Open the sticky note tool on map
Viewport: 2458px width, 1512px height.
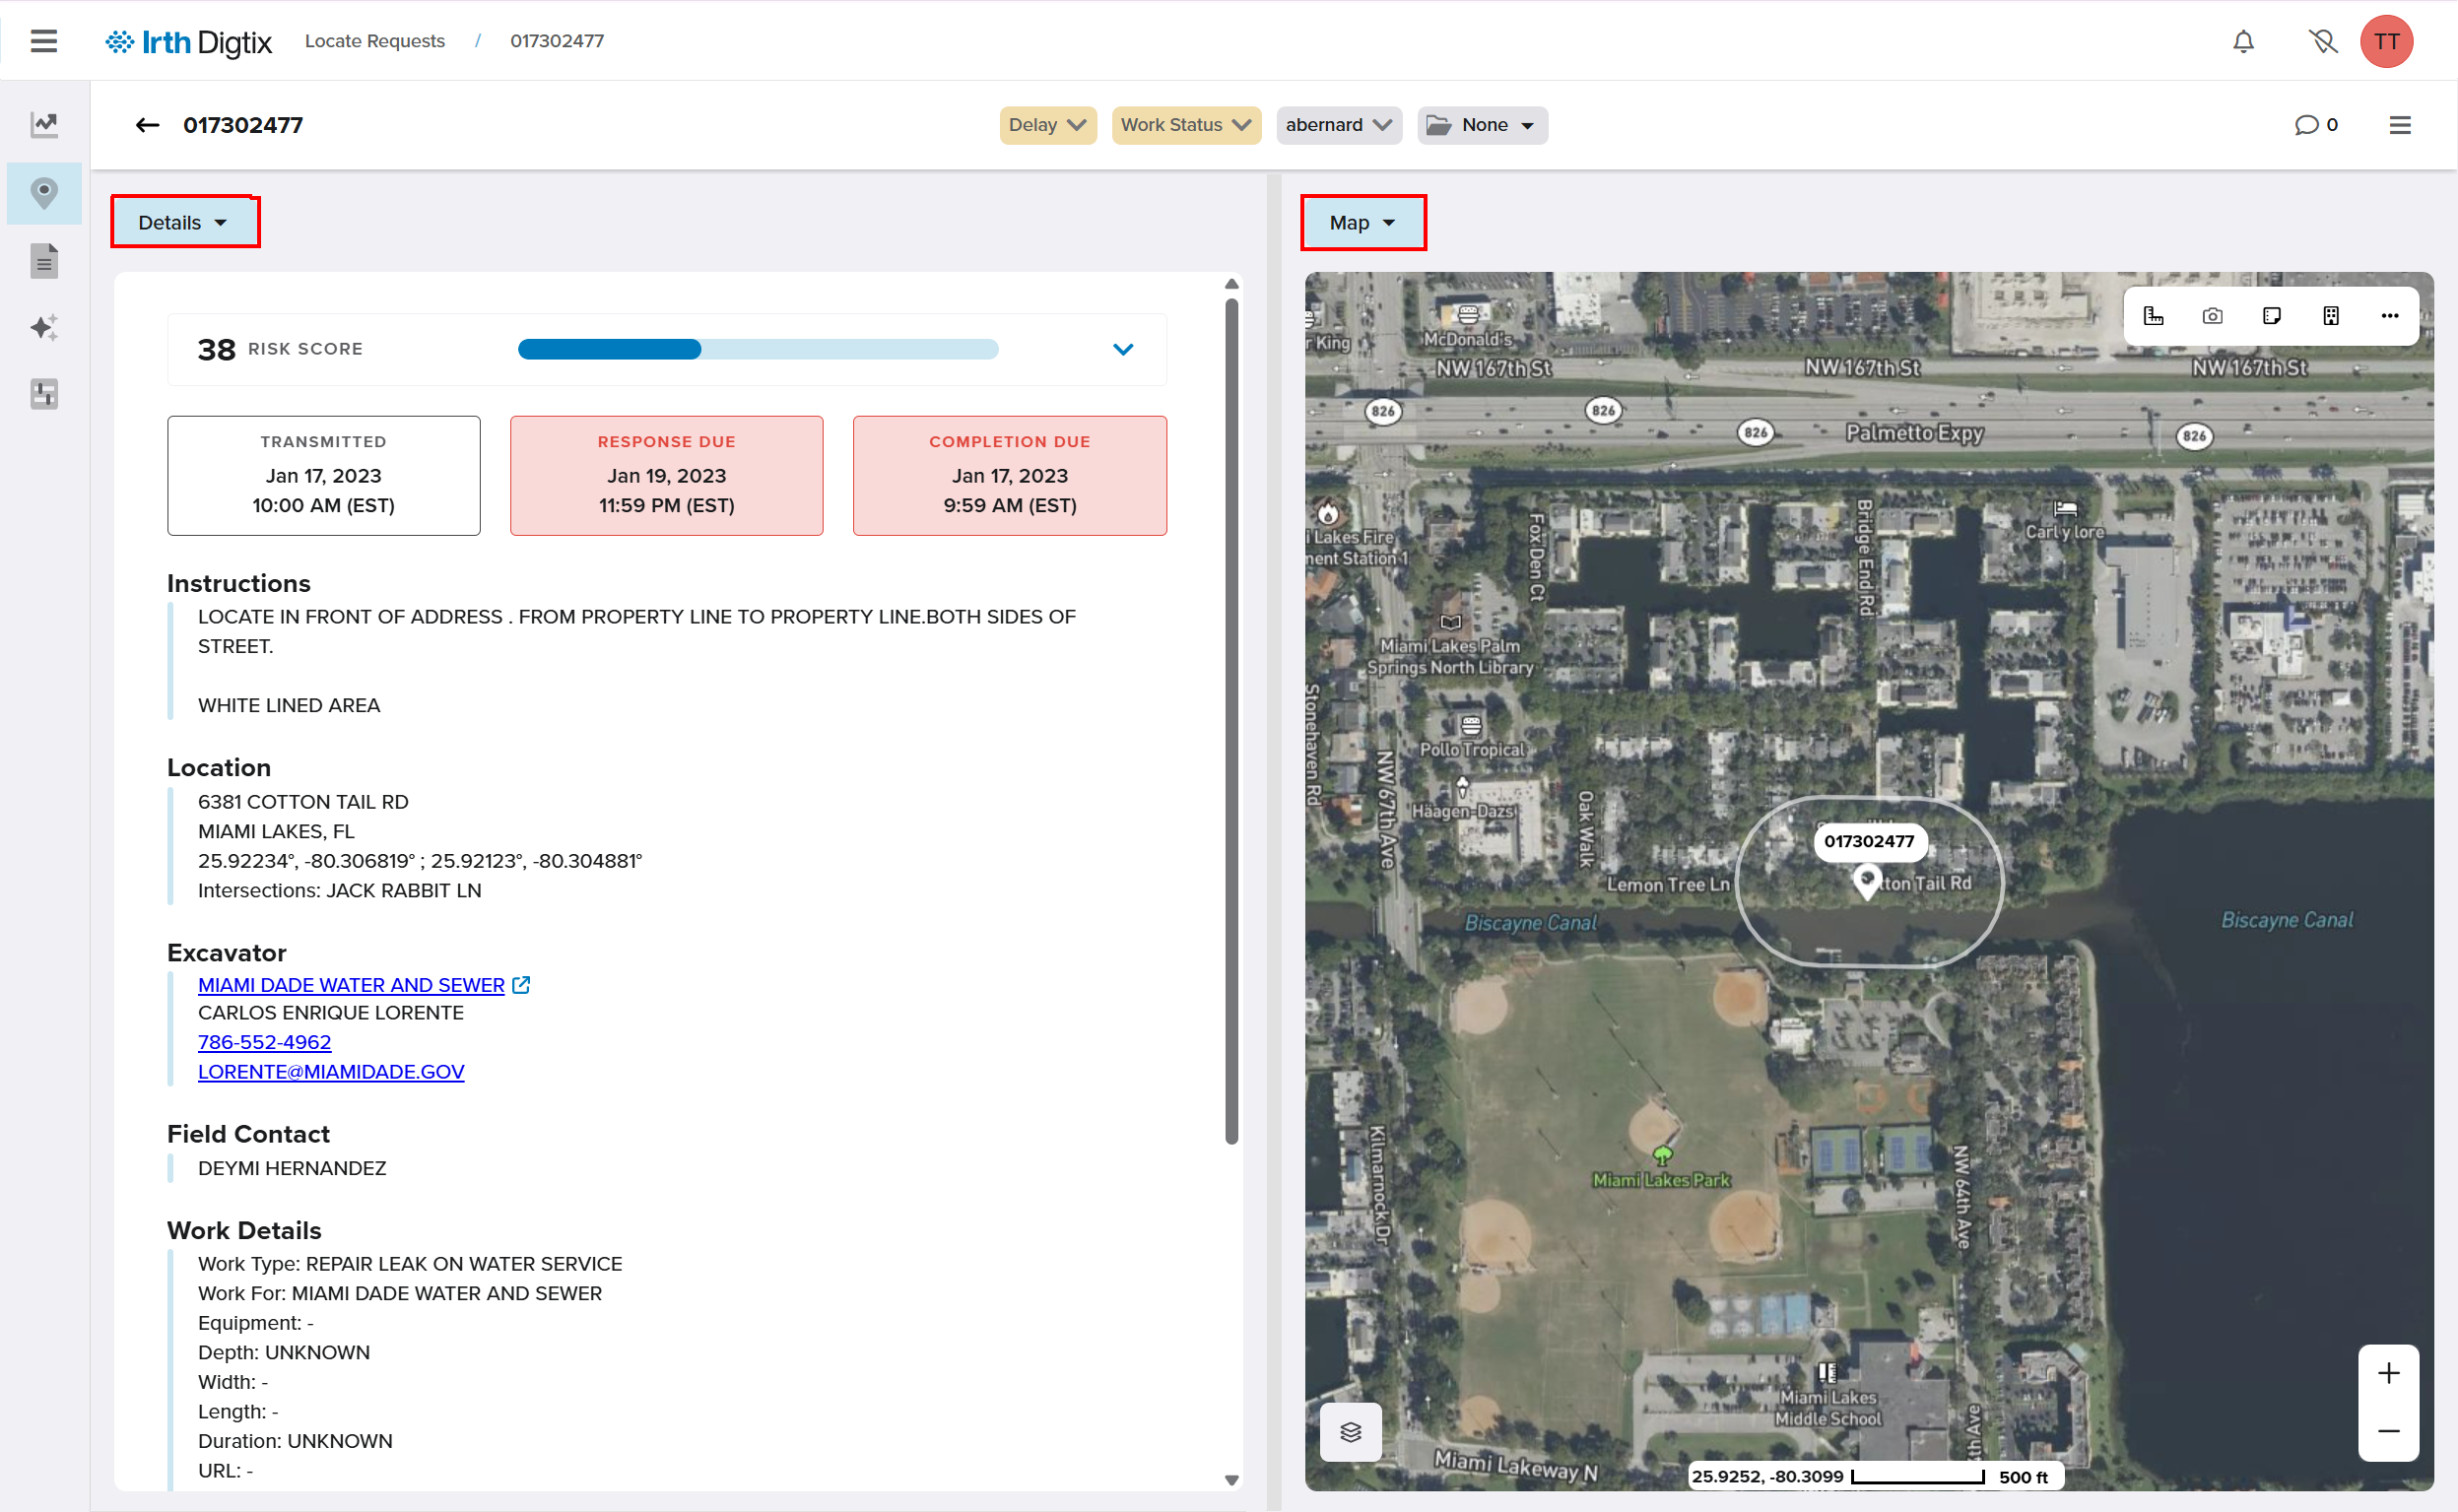pyautogui.click(x=2271, y=316)
